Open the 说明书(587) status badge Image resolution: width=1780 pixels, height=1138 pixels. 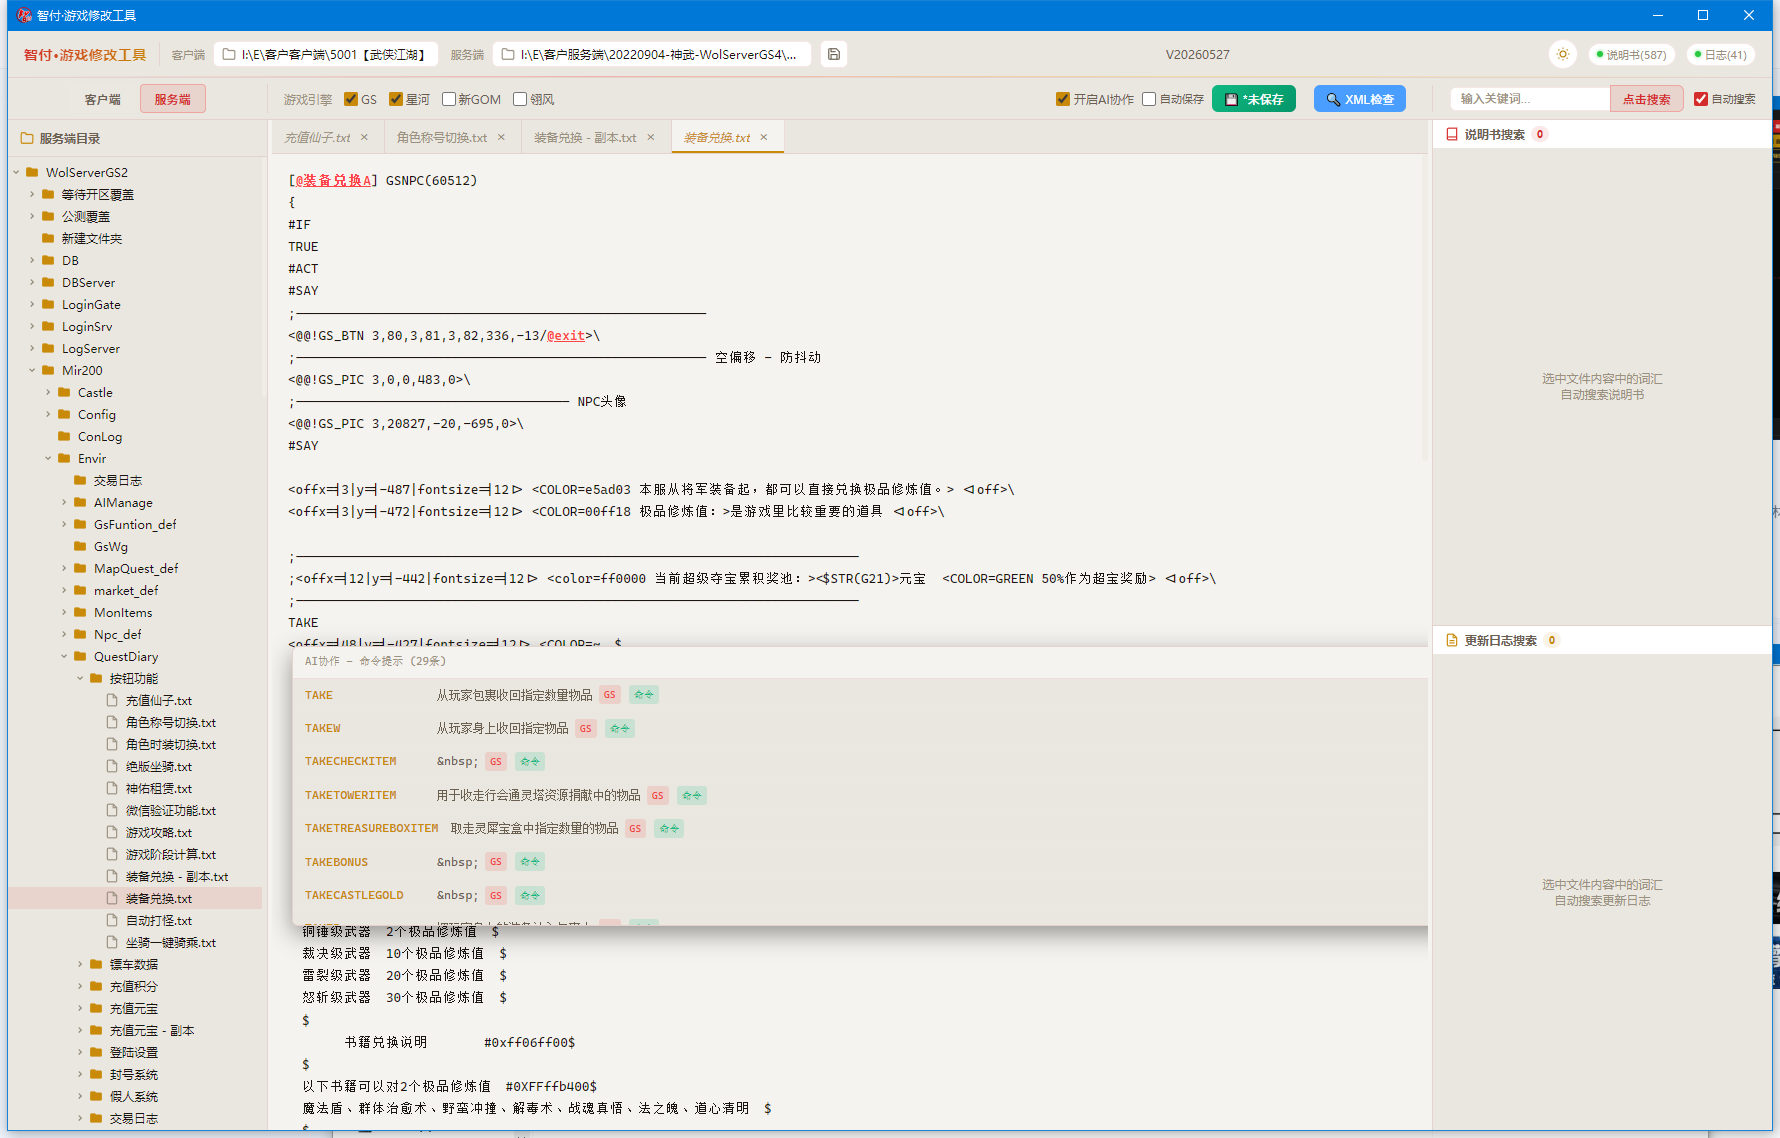click(1631, 55)
